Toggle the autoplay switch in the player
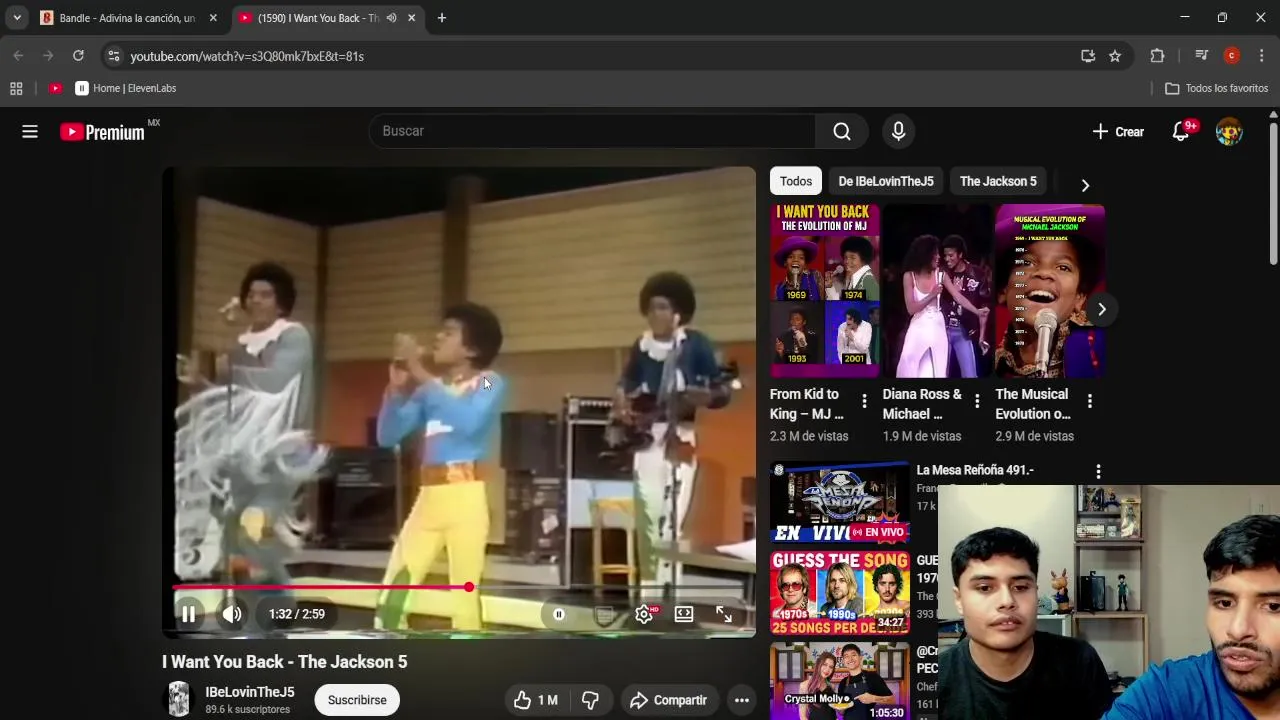Image resolution: width=1280 pixels, height=720 pixels. coord(559,614)
